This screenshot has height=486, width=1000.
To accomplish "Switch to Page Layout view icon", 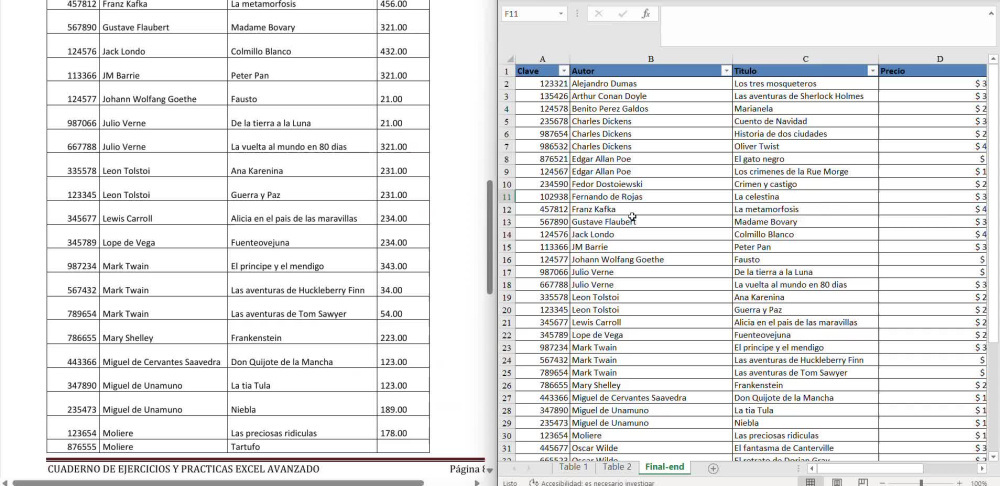I will click(x=837, y=482).
